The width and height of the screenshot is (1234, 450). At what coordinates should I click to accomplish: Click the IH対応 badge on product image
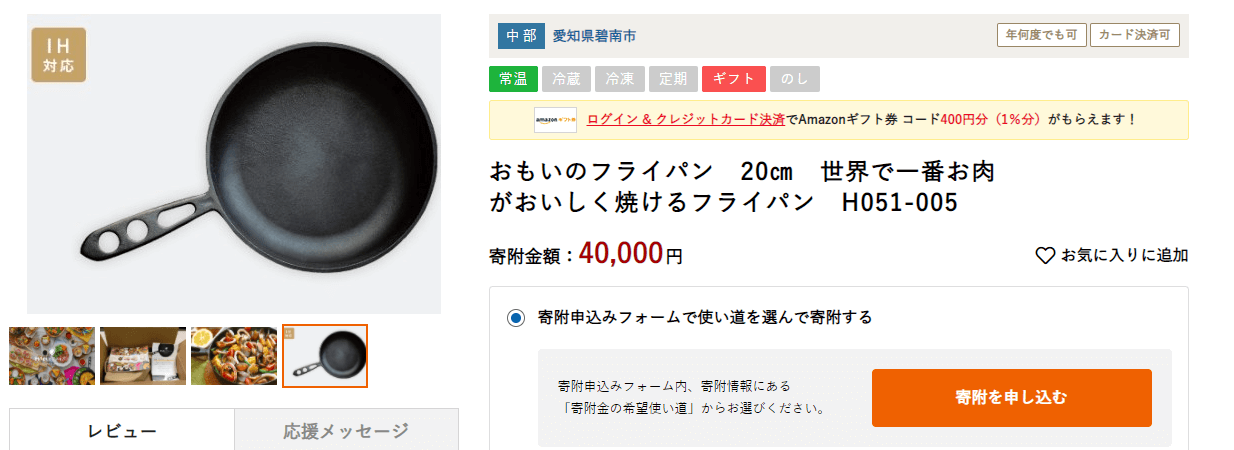click(59, 55)
